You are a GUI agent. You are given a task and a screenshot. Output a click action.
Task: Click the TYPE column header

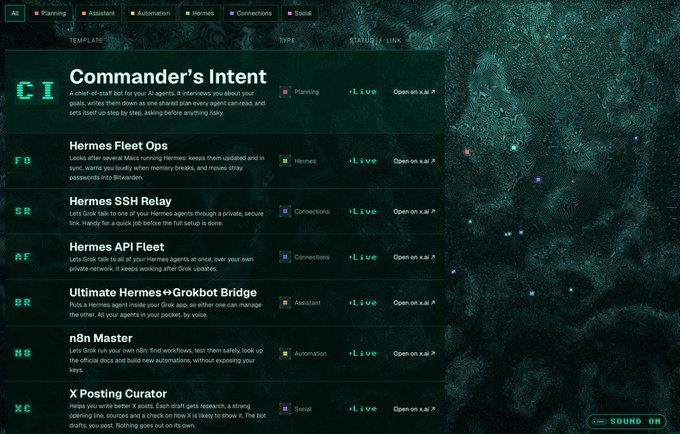pos(287,40)
